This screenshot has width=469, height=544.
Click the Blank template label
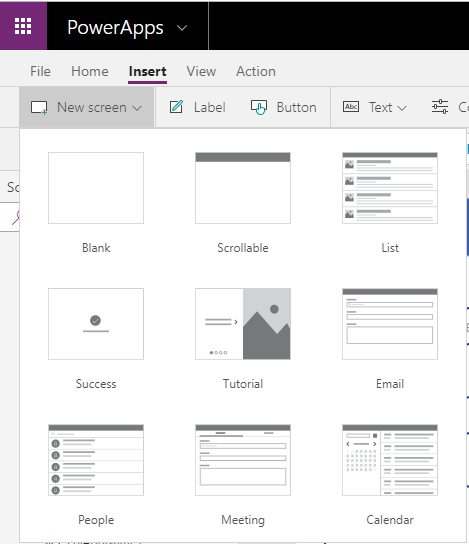[96, 248]
